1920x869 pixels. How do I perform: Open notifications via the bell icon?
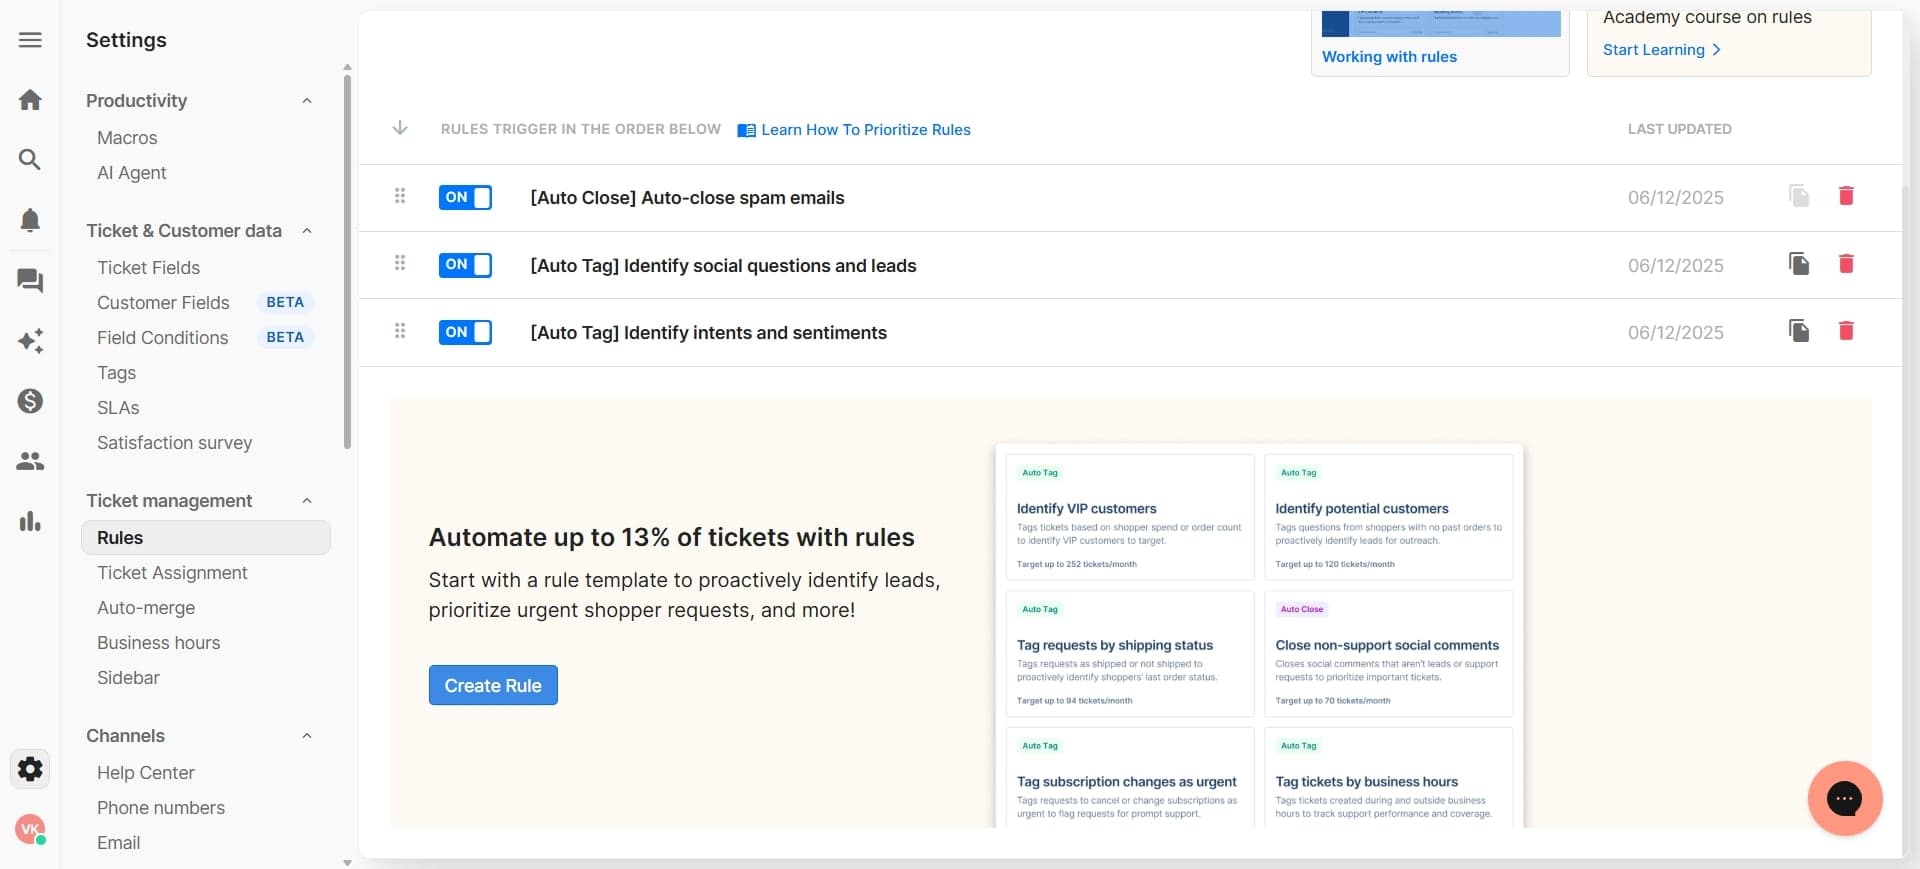click(30, 220)
